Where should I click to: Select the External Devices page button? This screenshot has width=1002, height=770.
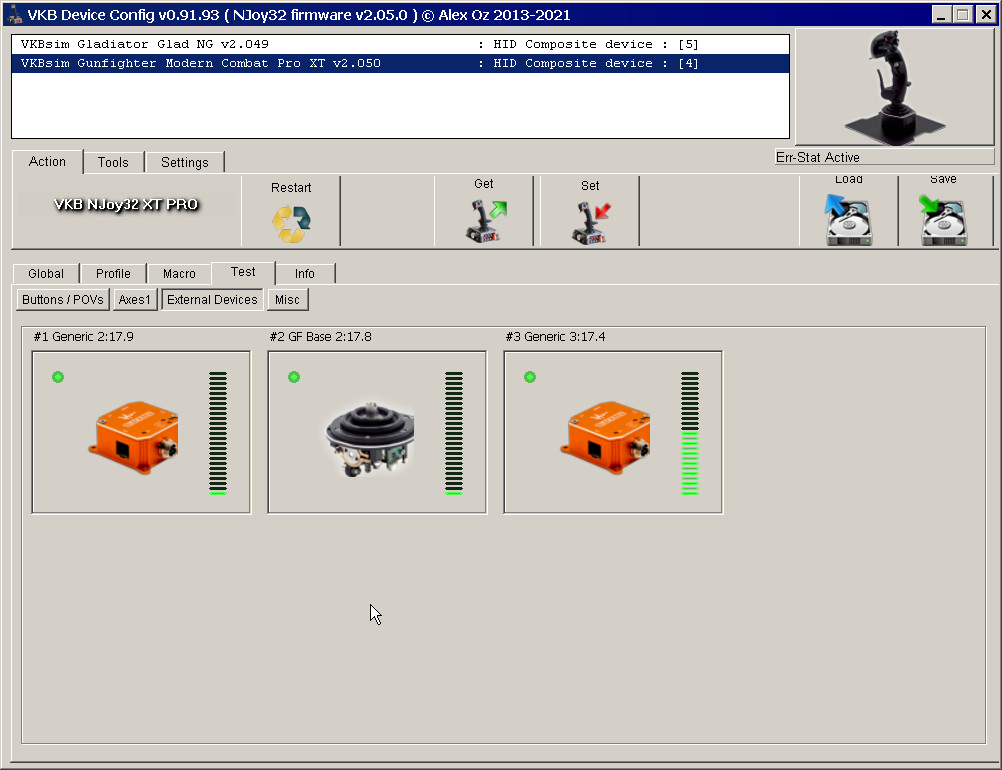tap(212, 300)
